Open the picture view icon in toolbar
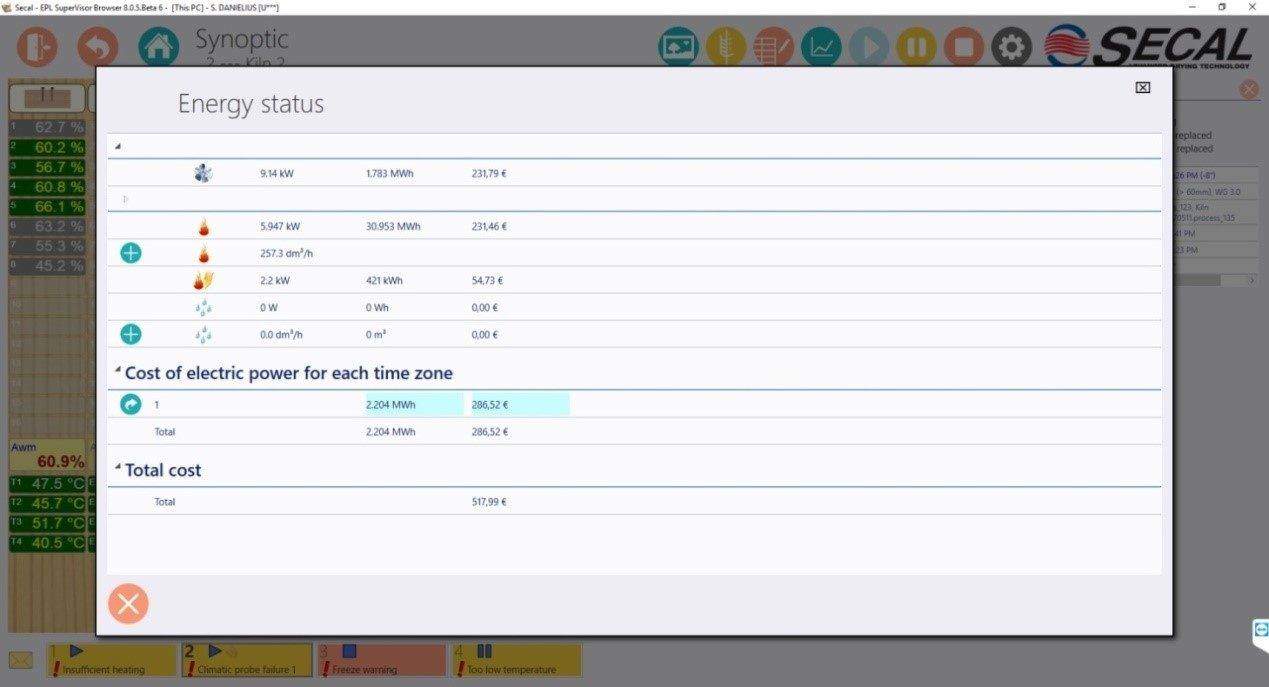Viewport: 1269px width, 687px height. (678, 47)
